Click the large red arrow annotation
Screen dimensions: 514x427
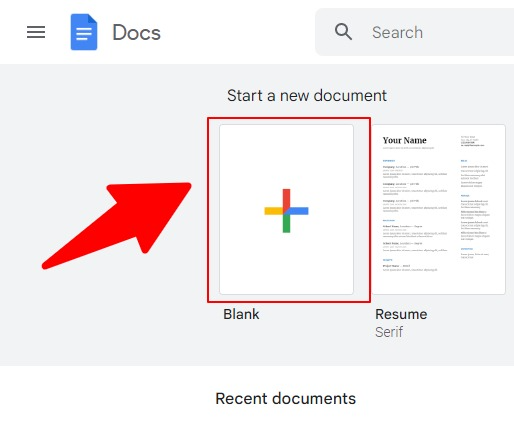pos(117,226)
